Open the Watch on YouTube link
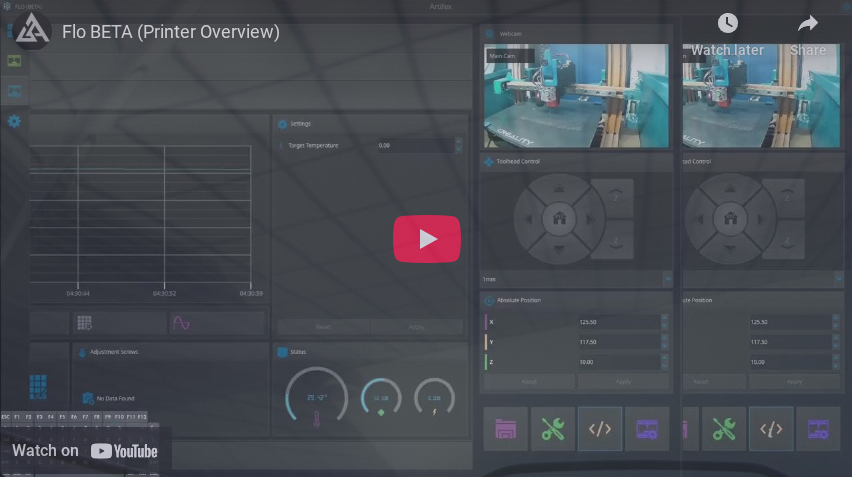Viewport: 852px width, 477px height. (85, 451)
